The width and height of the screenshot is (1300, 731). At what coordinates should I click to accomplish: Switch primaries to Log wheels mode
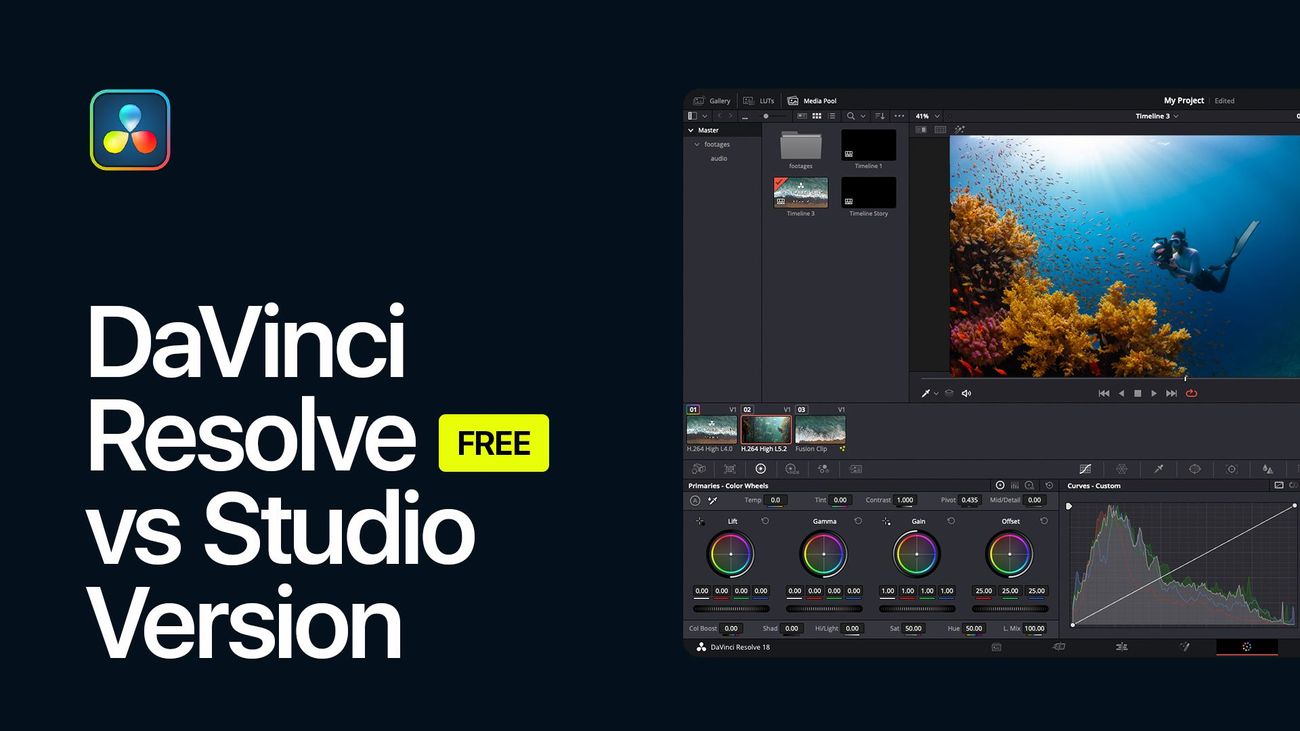coord(1030,486)
